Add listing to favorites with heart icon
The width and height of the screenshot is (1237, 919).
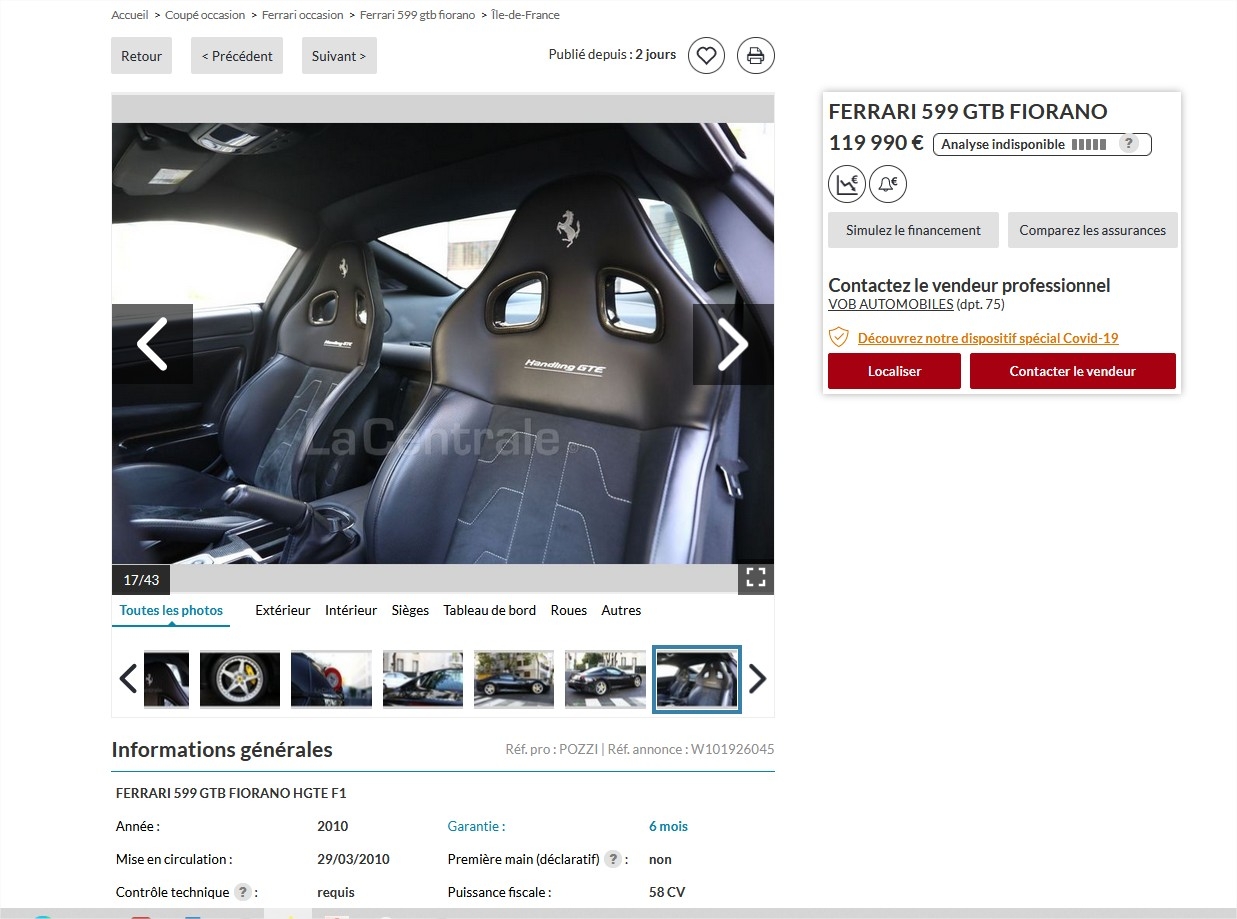(x=706, y=56)
